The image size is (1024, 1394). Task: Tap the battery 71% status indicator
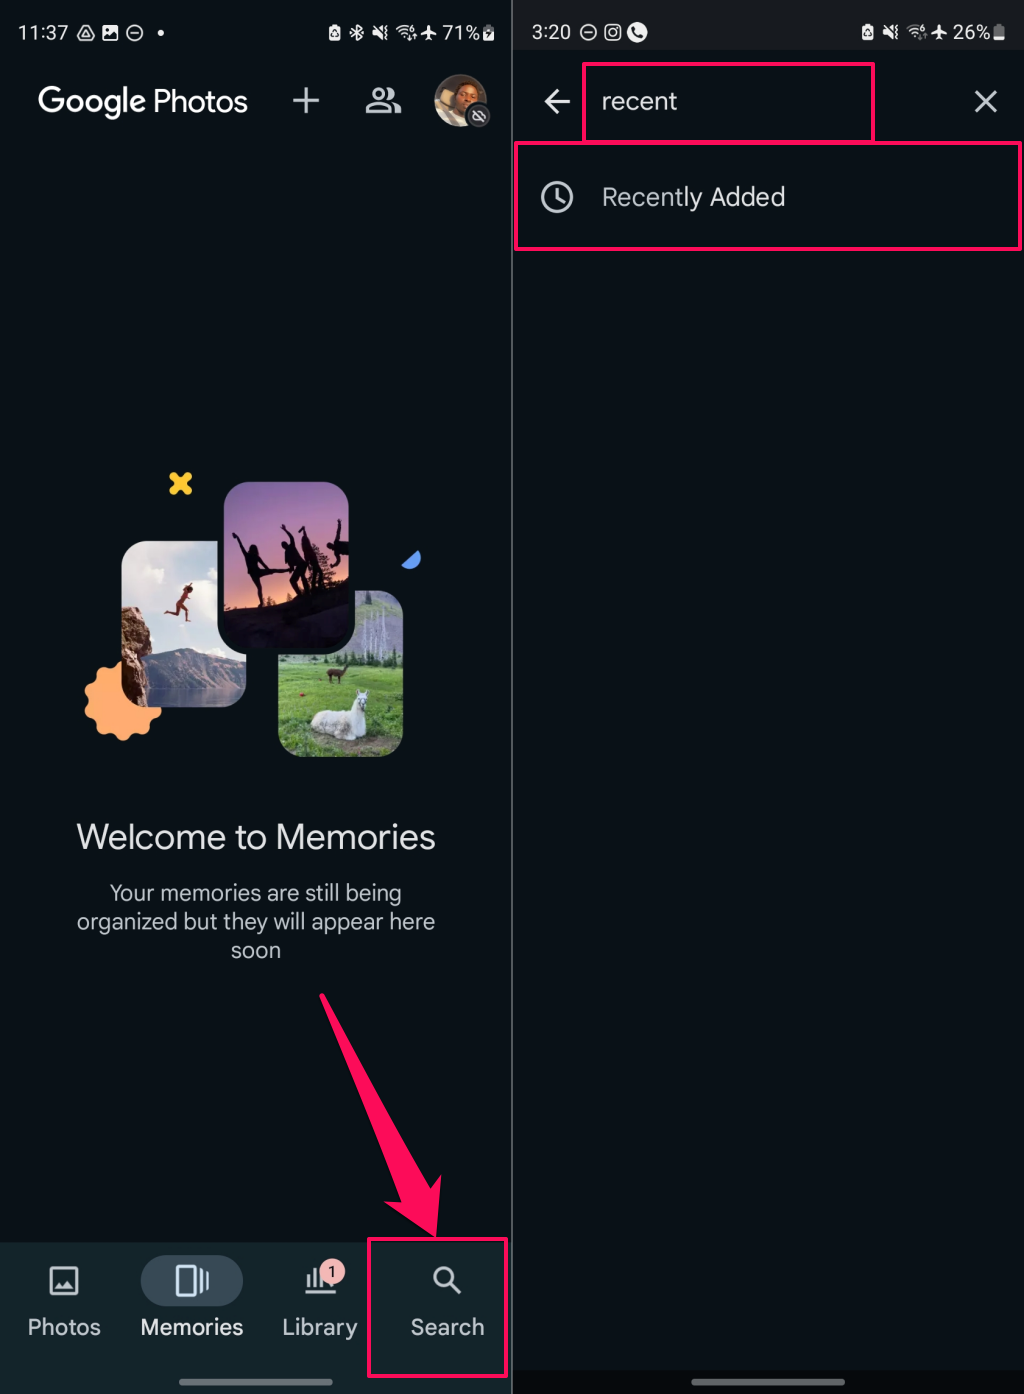pyautogui.click(x=469, y=33)
